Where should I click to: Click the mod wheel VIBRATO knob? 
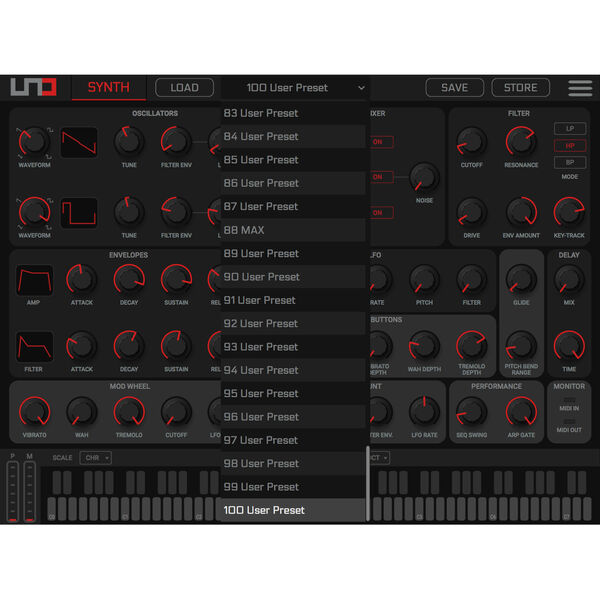pyautogui.click(x=34, y=412)
